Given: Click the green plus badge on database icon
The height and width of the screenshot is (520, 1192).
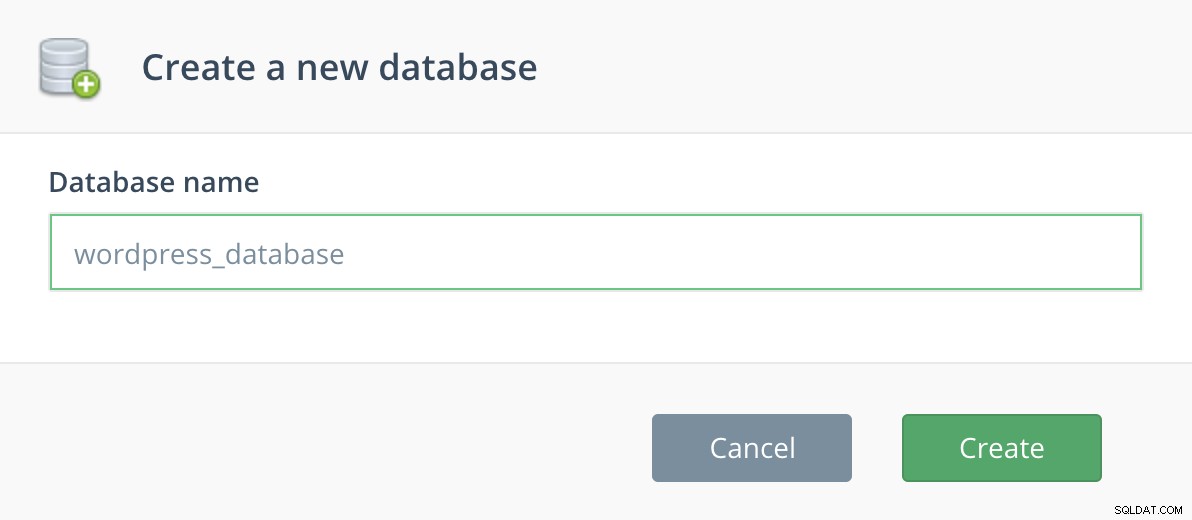Looking at the screenshot, I should click(87, 84).
